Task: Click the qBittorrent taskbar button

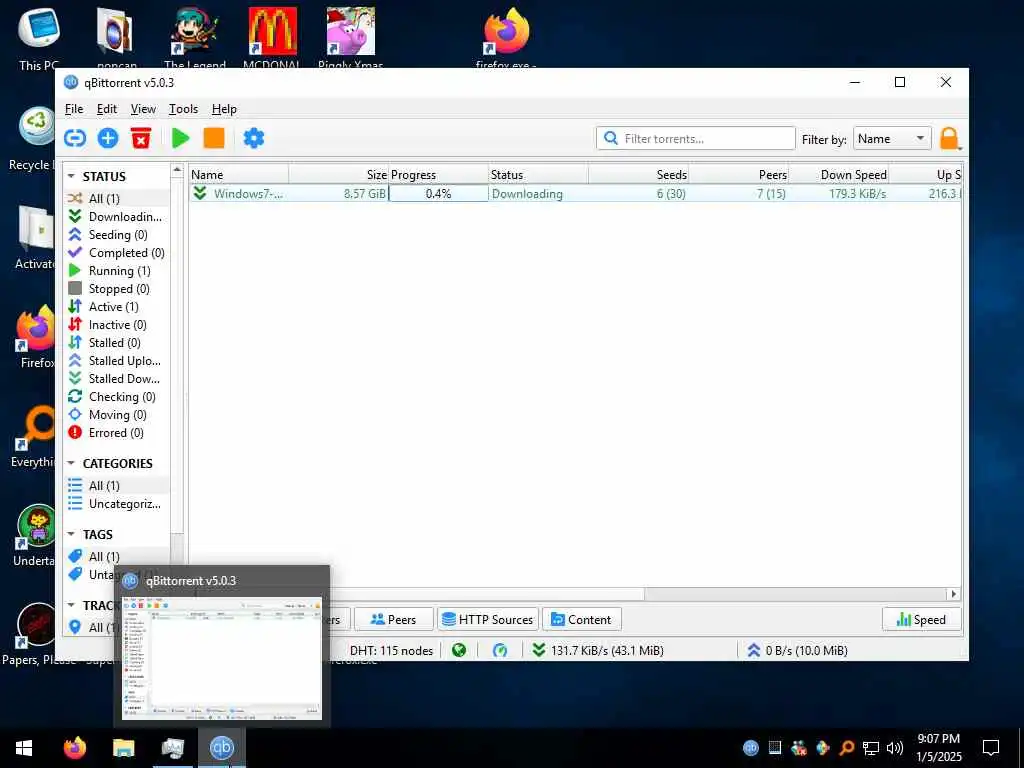Action: [x=221, y=748]
